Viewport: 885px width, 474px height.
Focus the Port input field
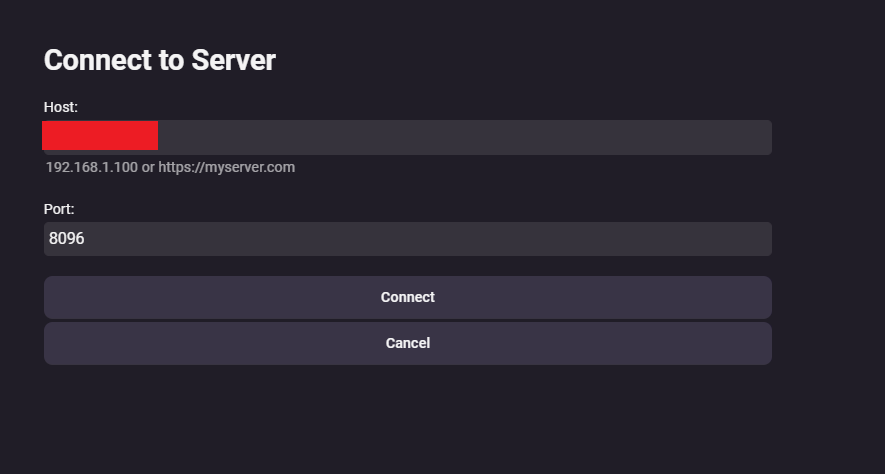tap(407, 239)
